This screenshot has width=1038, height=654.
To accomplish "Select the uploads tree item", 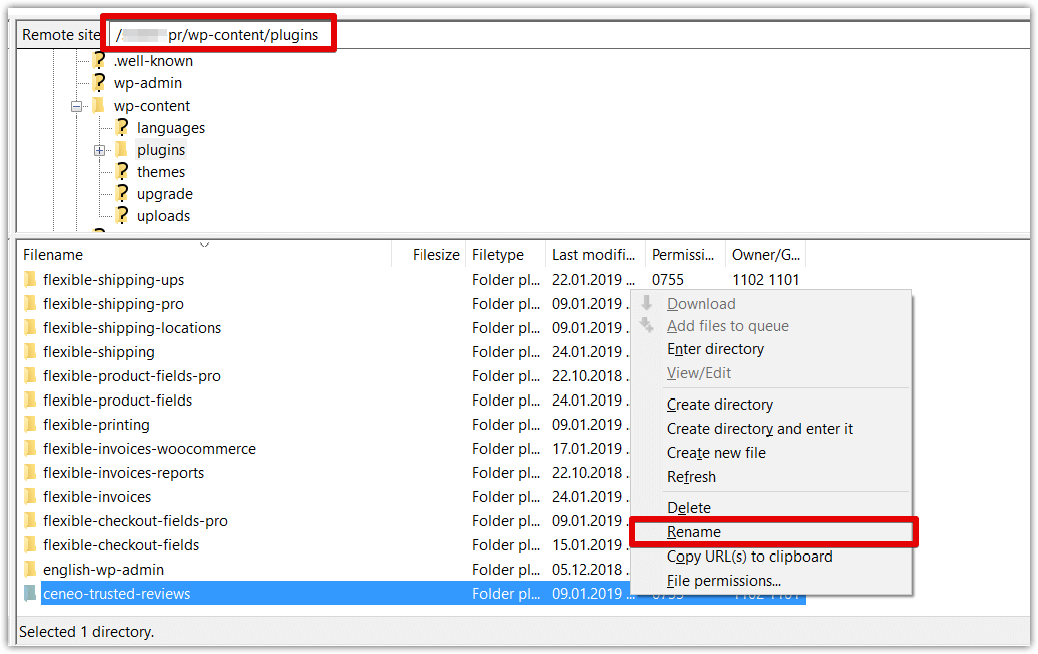I will pyautogui.click(x=164, y=216).
